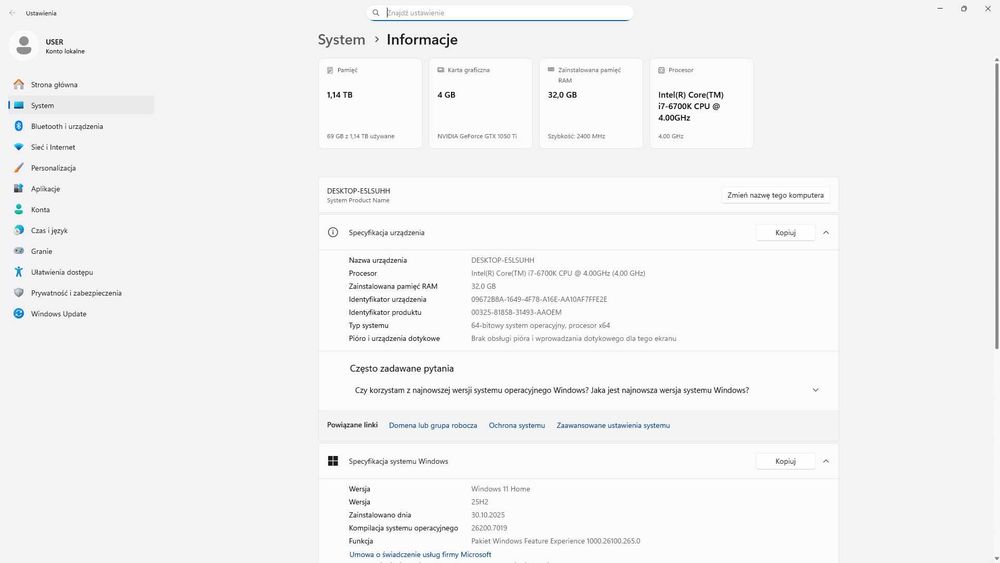Image resolution: width=1000 pixels, height=563 pixels.
Task: Open Ochrona systemu link
Action: pos(517,425)
